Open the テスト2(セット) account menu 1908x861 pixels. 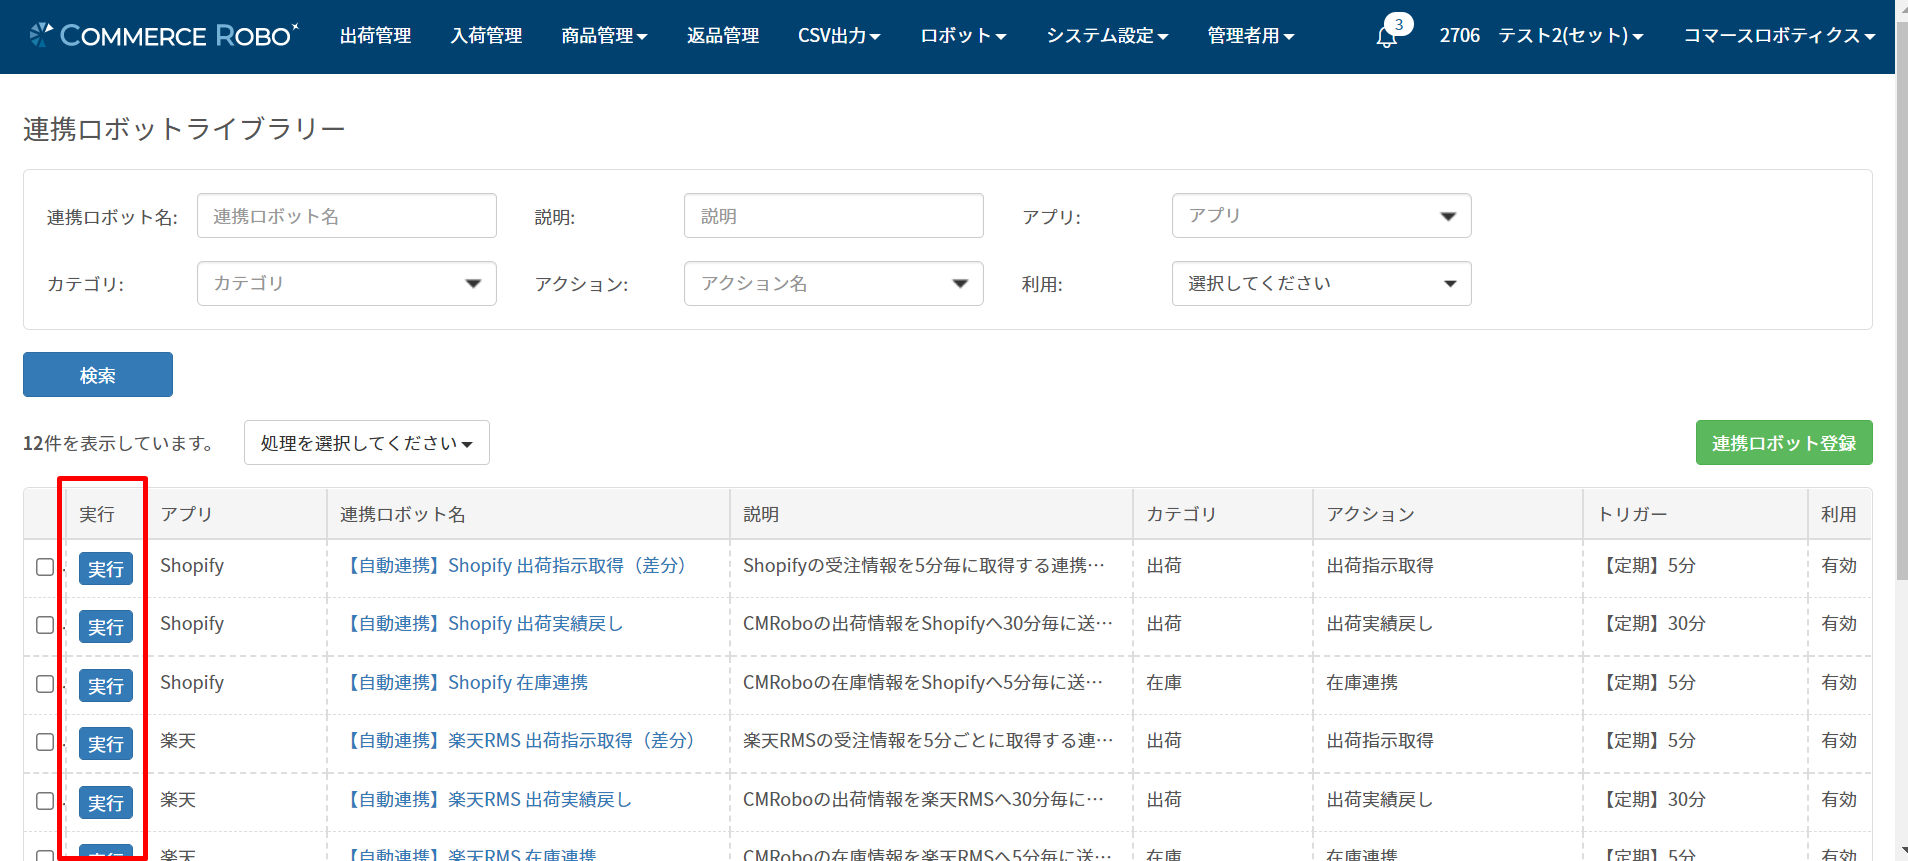[1571, 36]
